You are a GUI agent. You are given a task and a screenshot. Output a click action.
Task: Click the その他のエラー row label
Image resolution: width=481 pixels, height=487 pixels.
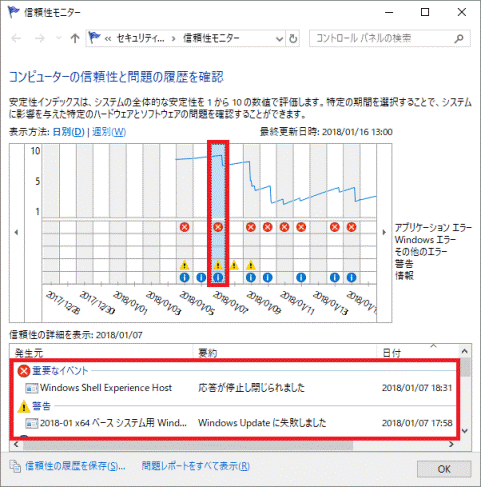[x=421, y=252]
